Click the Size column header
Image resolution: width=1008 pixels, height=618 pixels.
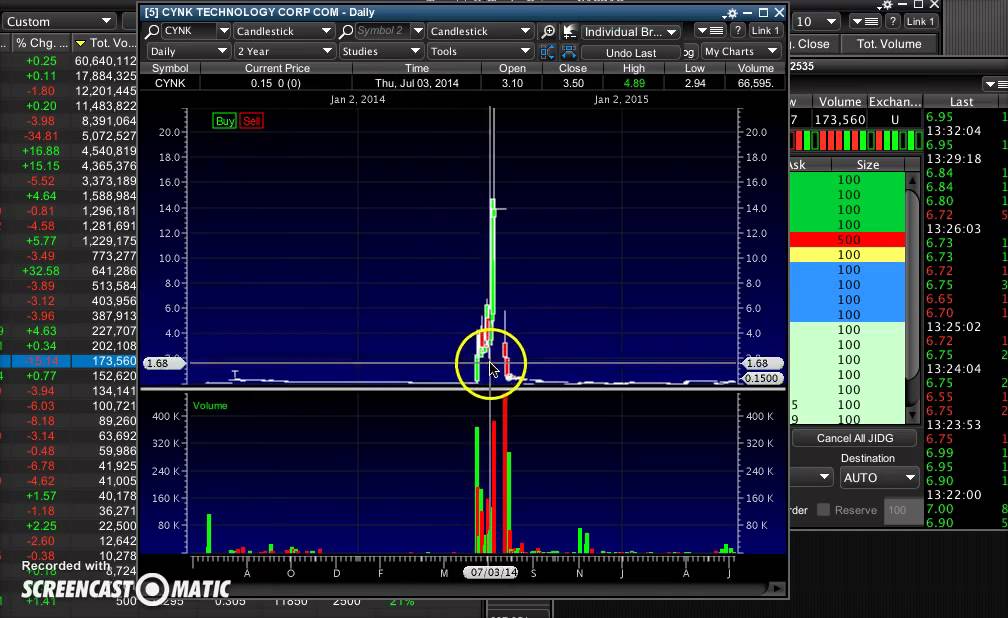867,165
